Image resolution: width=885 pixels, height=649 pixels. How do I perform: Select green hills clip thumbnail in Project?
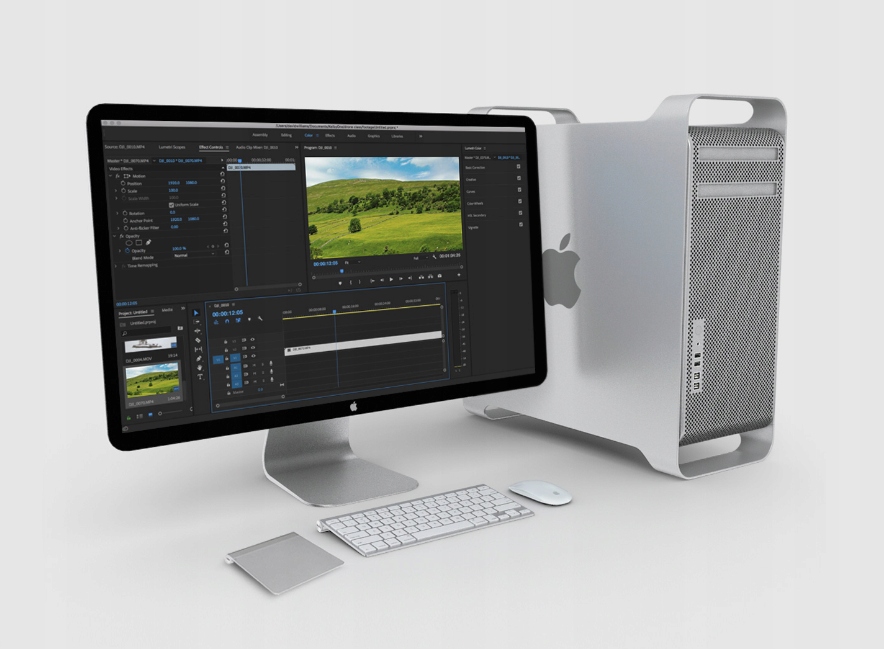tap(152, 380)
